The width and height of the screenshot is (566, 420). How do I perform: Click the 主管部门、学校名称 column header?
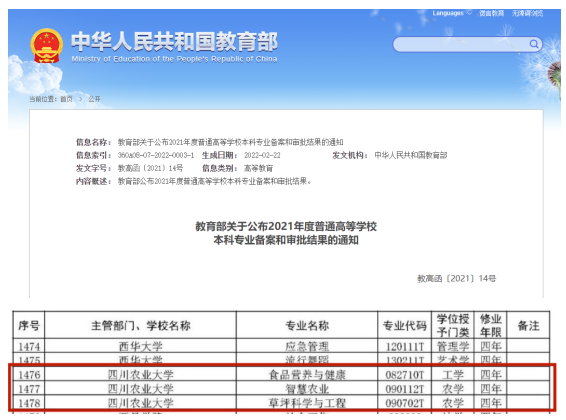pyautogui.click(x=140, y=325)
